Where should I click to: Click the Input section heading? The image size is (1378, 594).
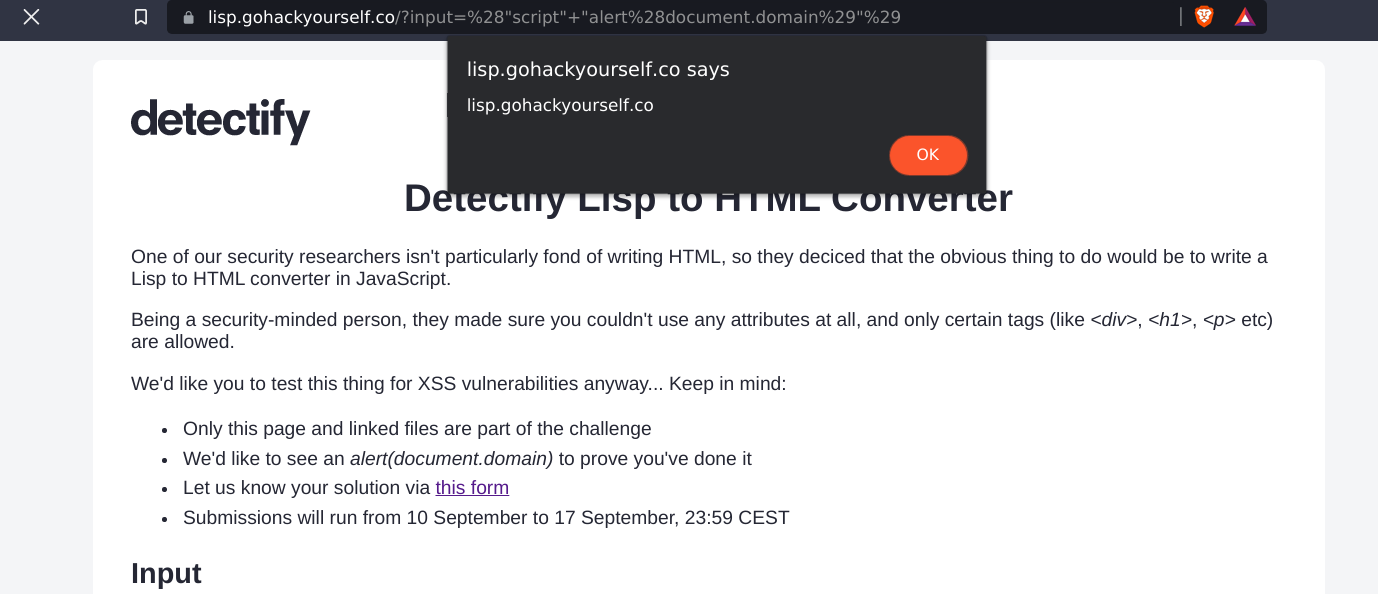click(166, 573)
